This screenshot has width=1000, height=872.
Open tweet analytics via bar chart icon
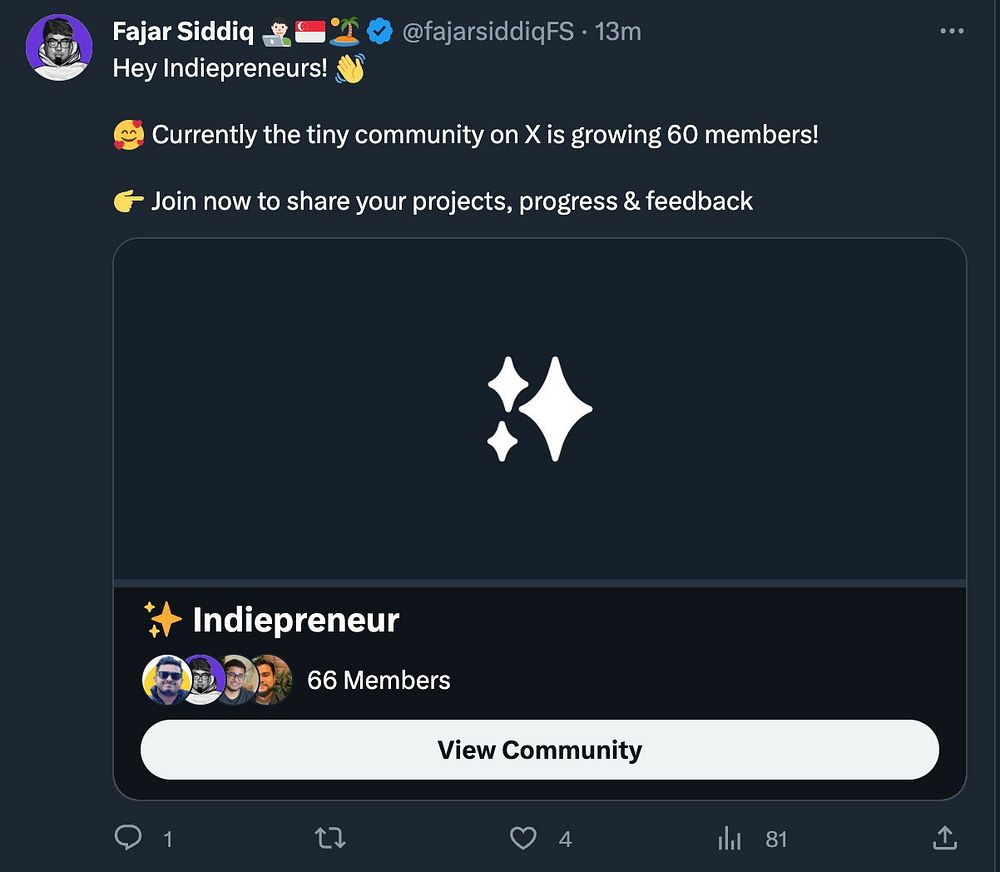click(730, 838)
